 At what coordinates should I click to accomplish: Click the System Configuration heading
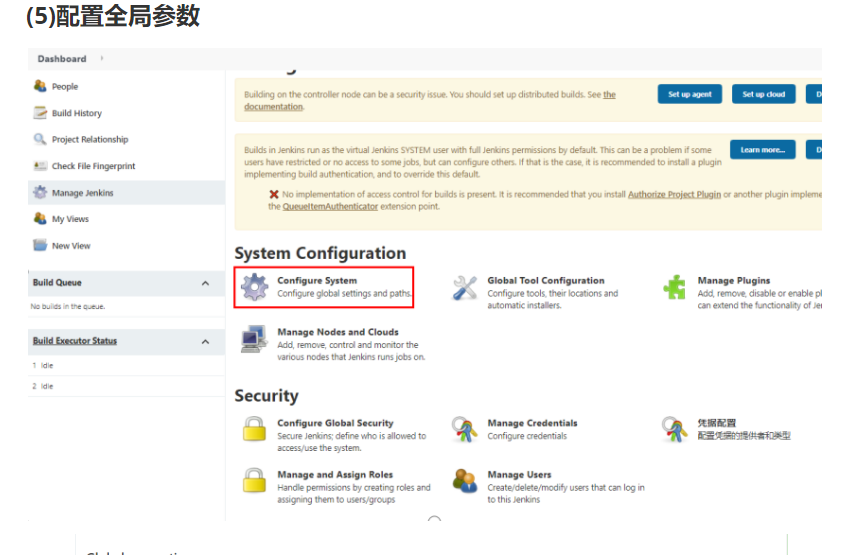[x=320, y=253]
